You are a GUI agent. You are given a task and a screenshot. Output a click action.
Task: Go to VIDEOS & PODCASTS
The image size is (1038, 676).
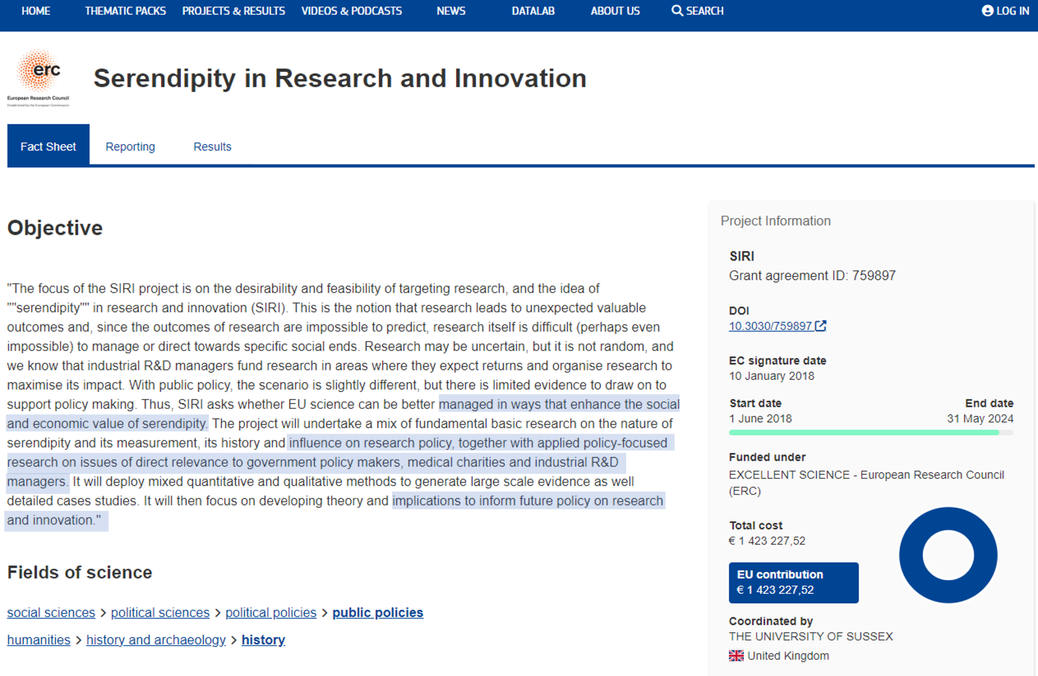[x=352, y=11]
